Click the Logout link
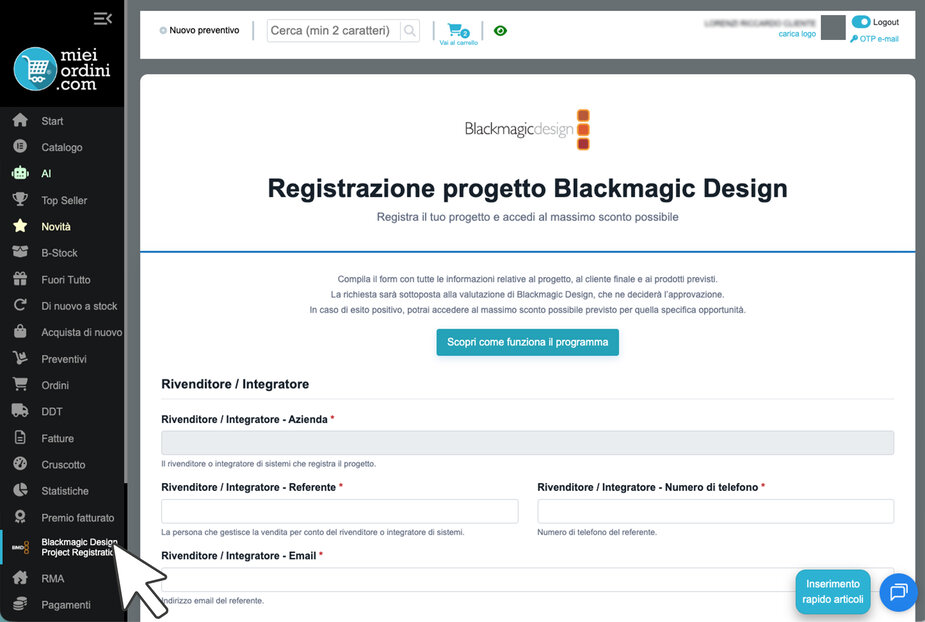This screenshot has width=925, height=622. tap(885, 22)
